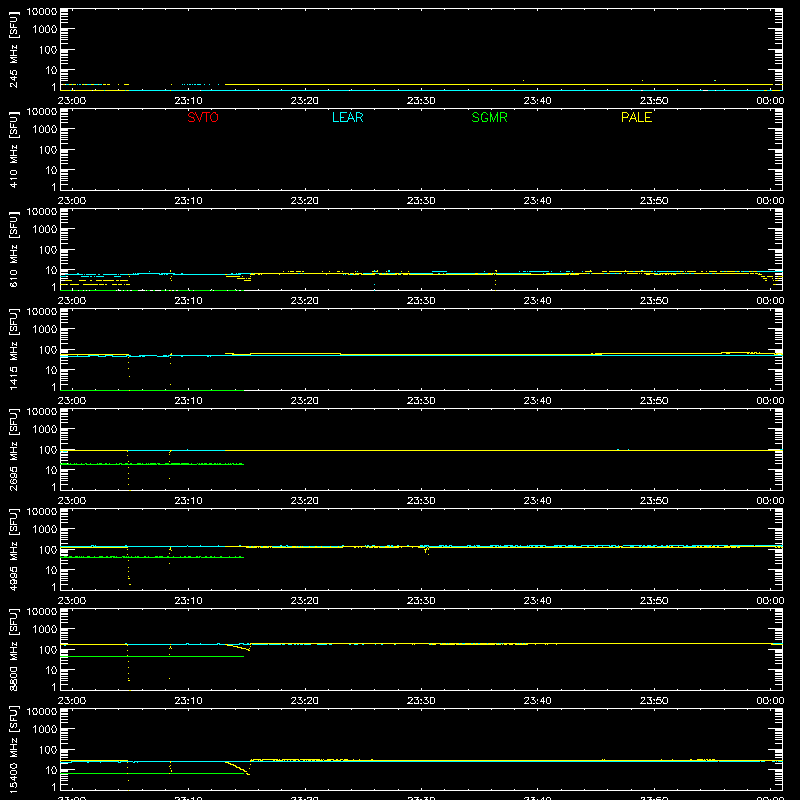Click the 23:40 time label under 410 MHz plot
Image resolution: width=800 pixels, height=800 pixels.
click(x=537, y=201)
